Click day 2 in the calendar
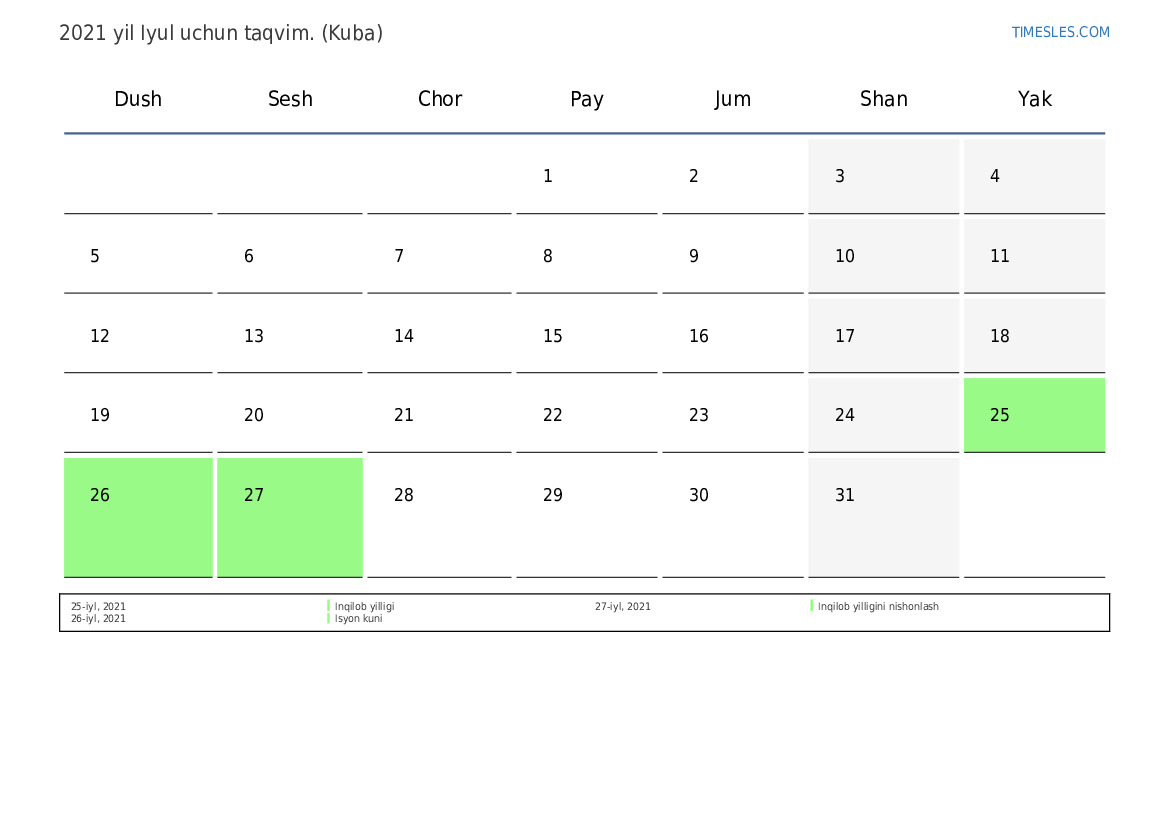 coord(733,176)
